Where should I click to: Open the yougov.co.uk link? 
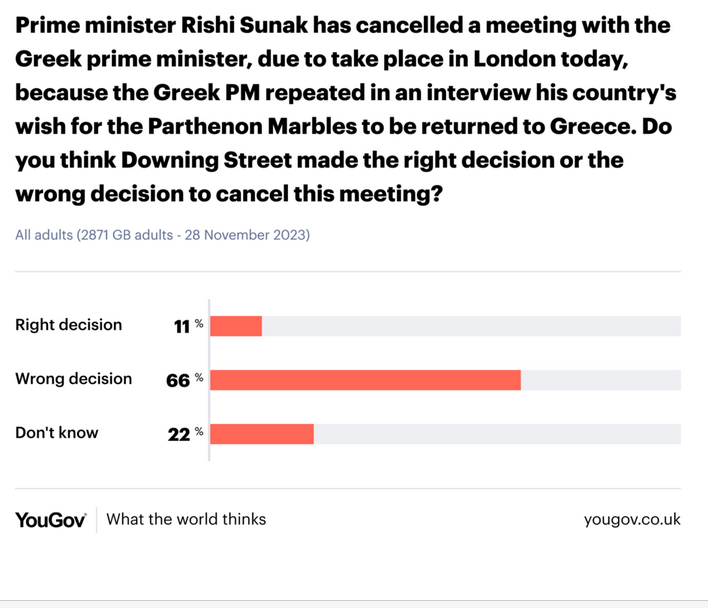pos(632,520)
